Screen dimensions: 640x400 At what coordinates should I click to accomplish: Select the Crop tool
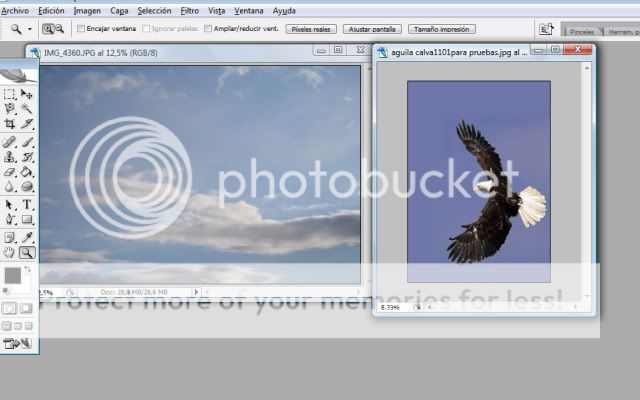click(9, 123)
